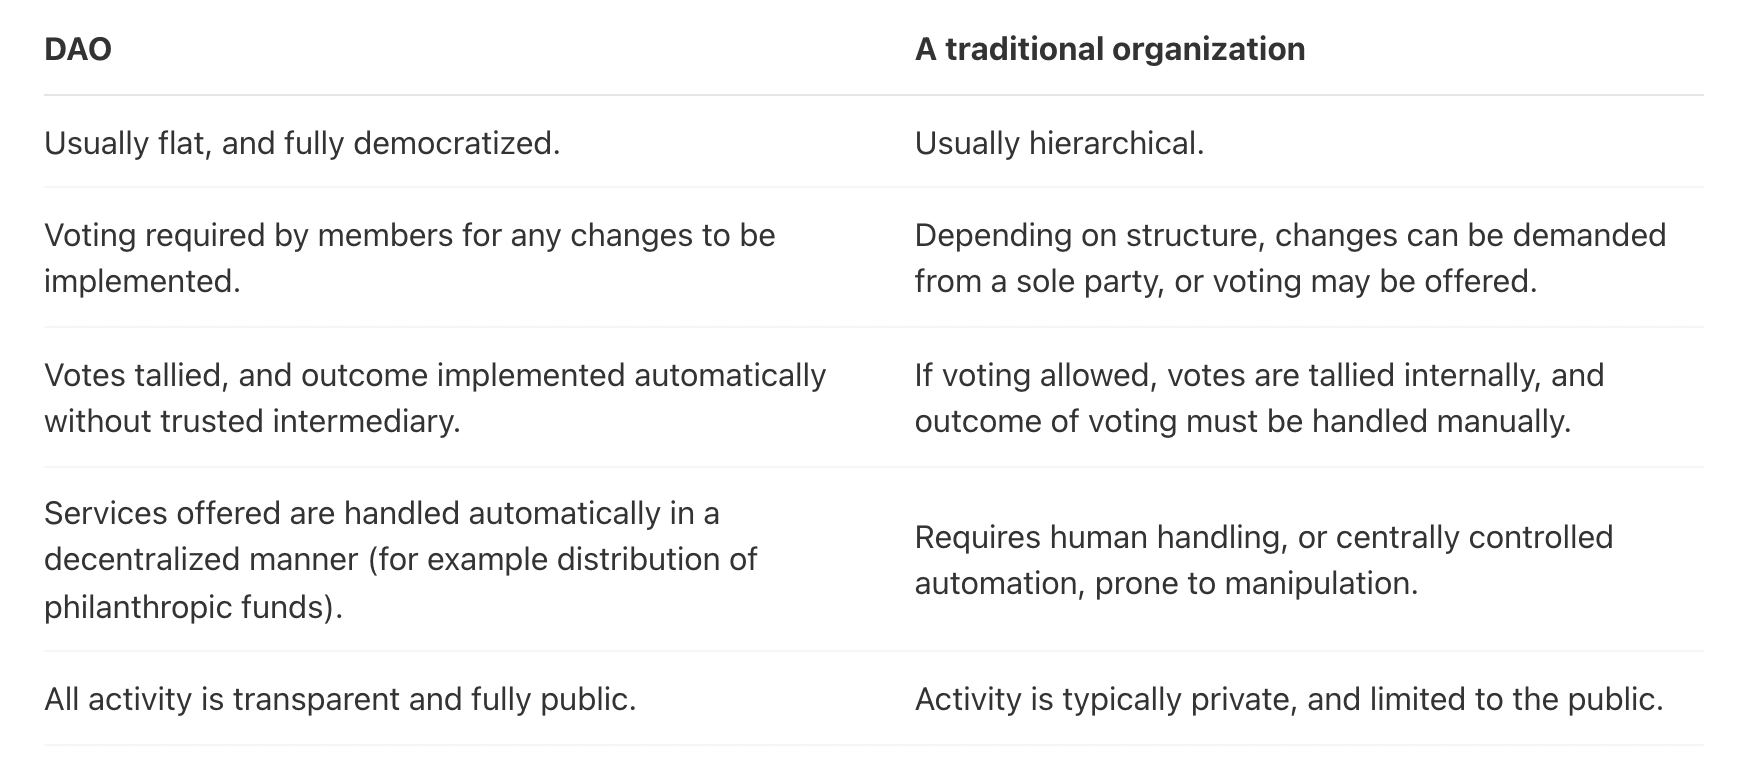
Task: Click 'decentralized manner (for example distribution of' line
Action: [x=400, y=559]
